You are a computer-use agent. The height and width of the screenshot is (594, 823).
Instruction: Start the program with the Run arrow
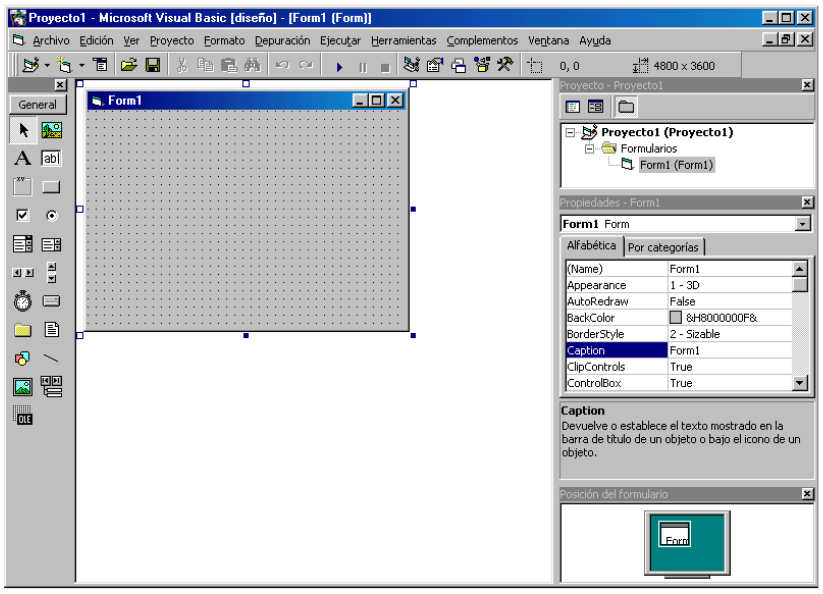coord(340,67)
